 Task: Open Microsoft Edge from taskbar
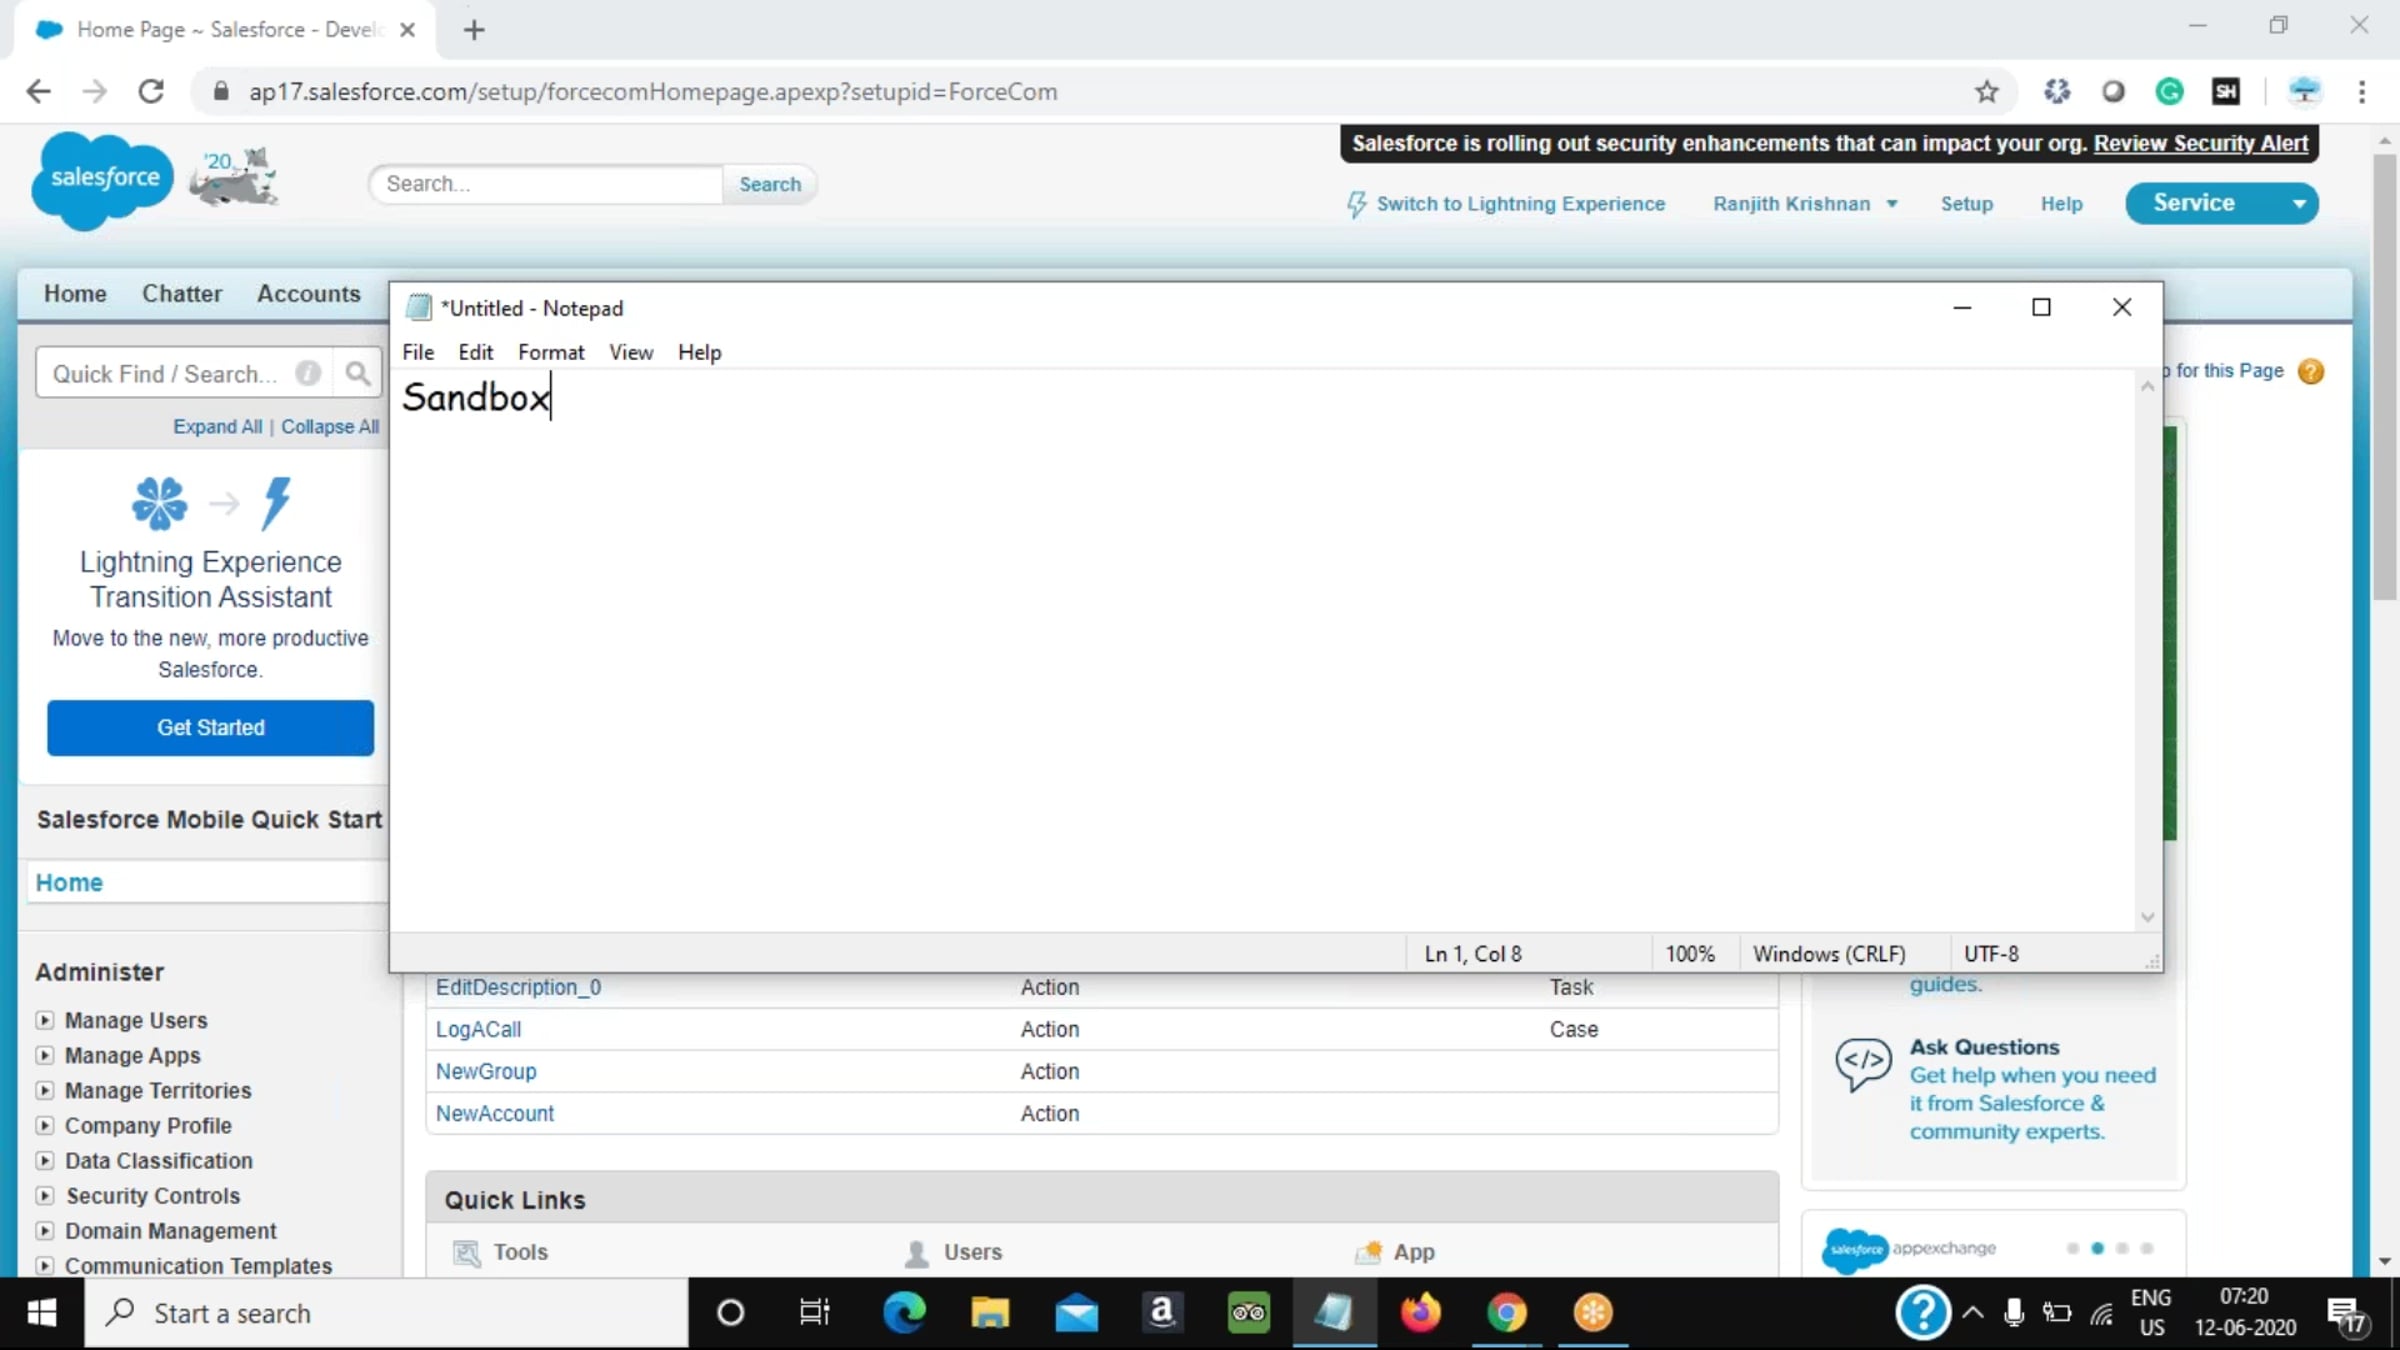(904, 1312)
